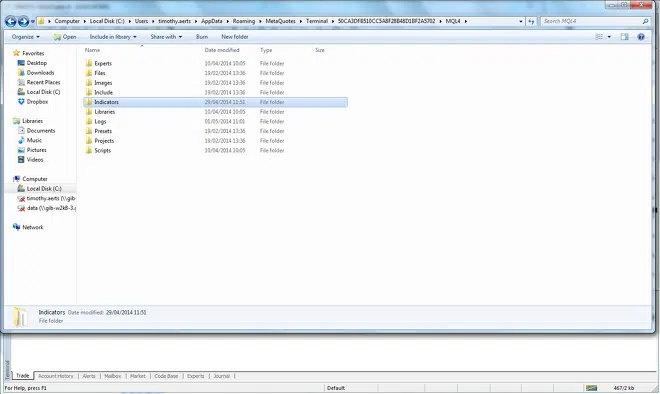Viewport: 660px width, 394px height.
Task: Switch to the Code Base tab
Action: [166, 376]
